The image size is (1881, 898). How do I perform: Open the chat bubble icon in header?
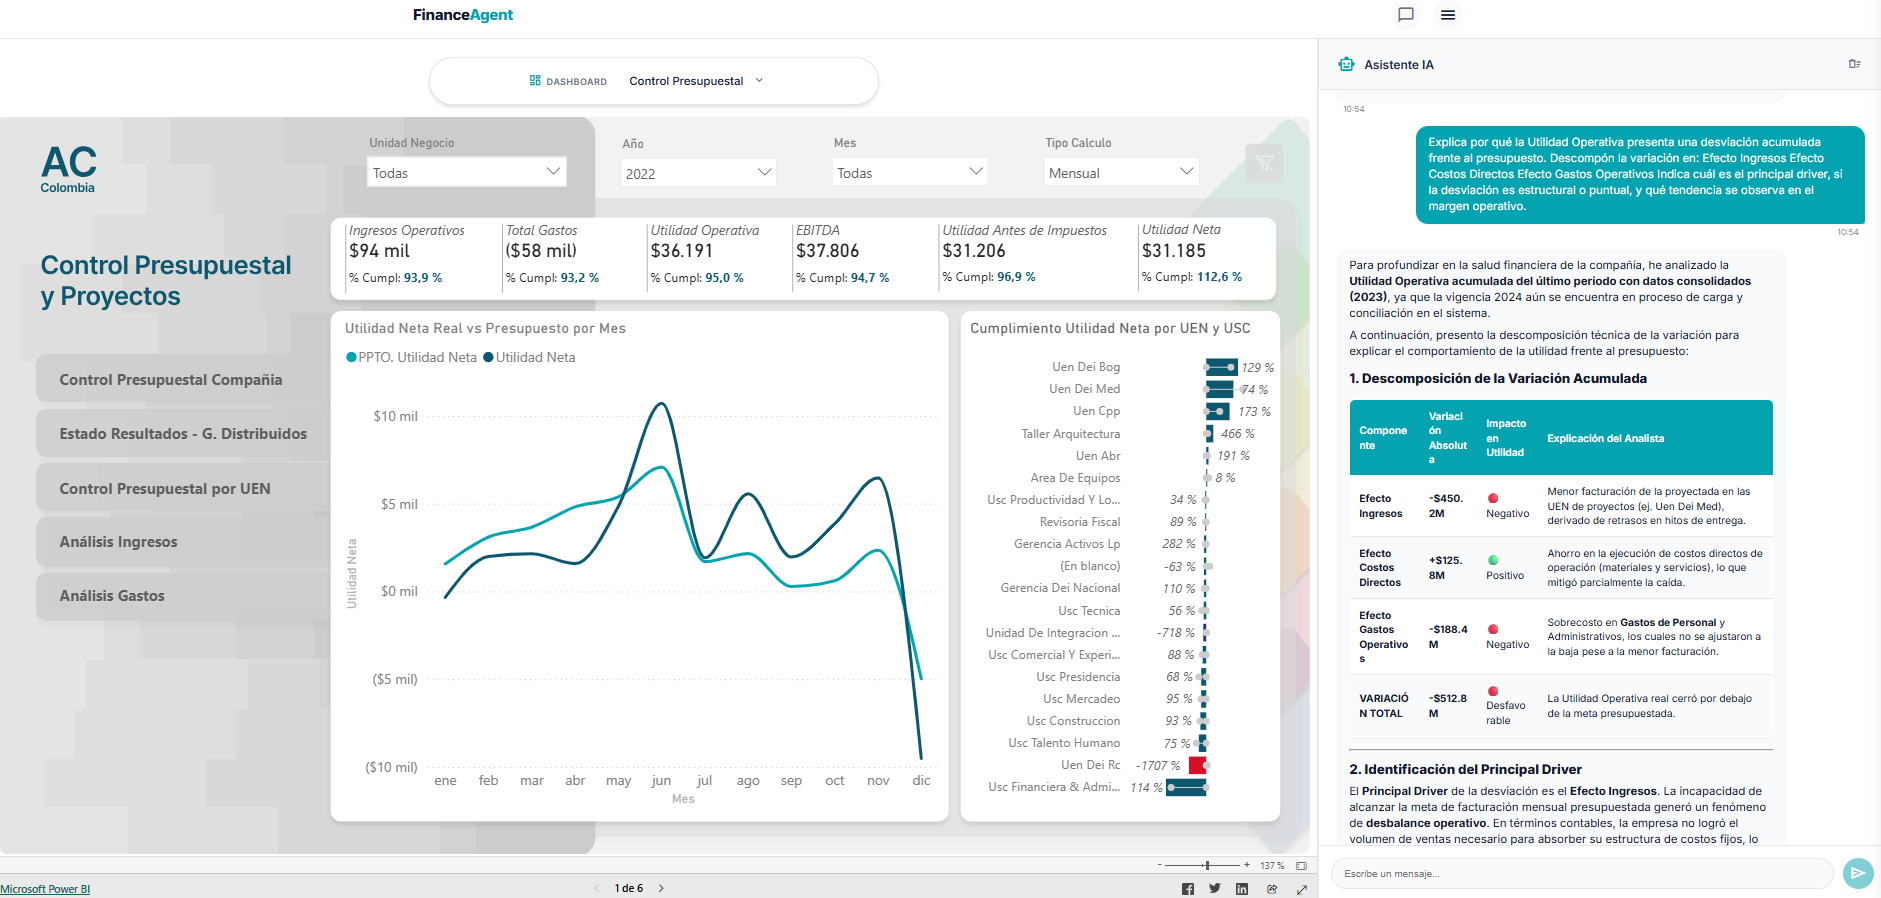1405,15
